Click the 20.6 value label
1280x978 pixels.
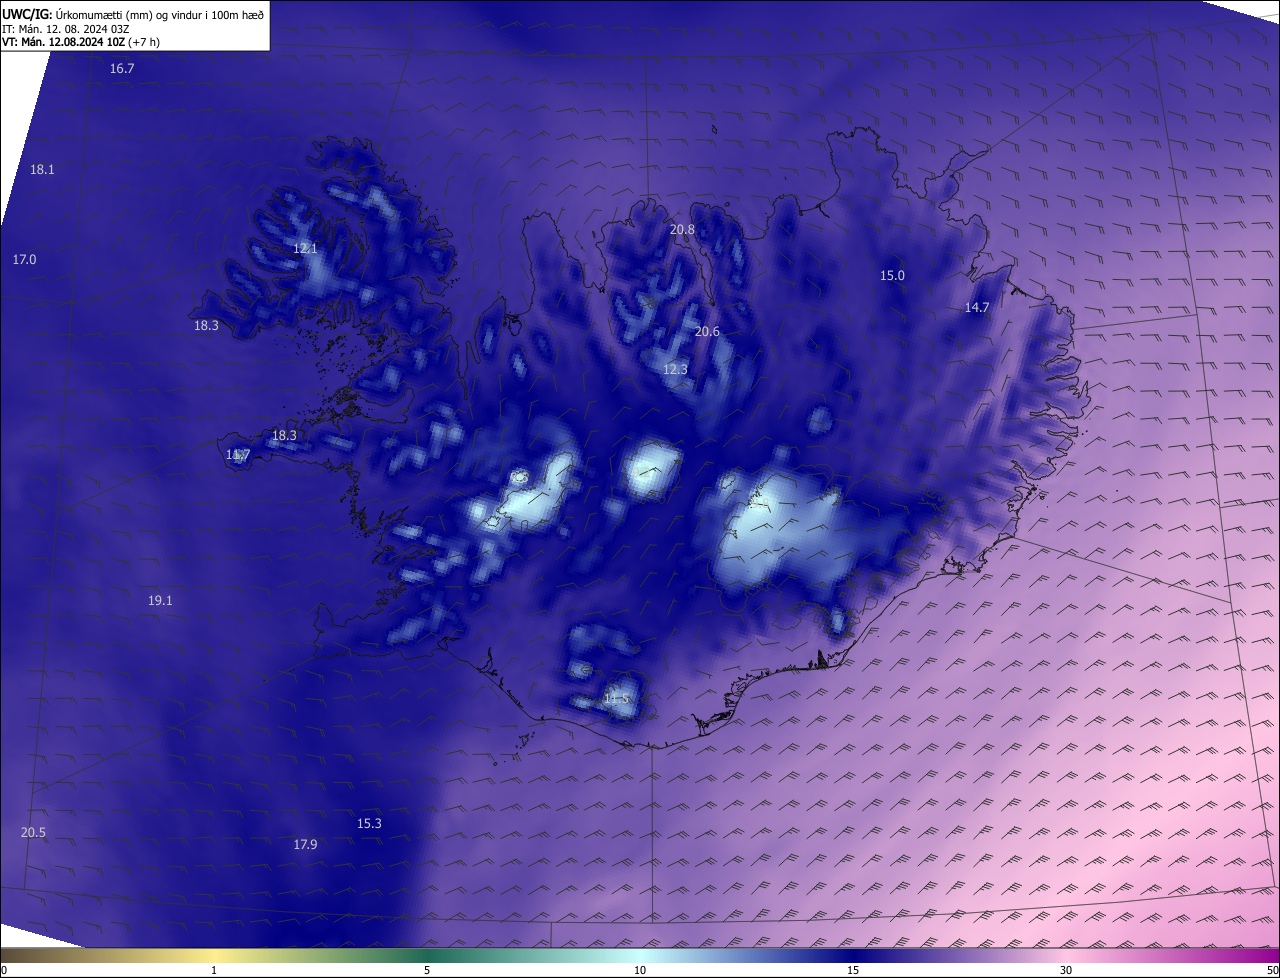click(707, 332)
